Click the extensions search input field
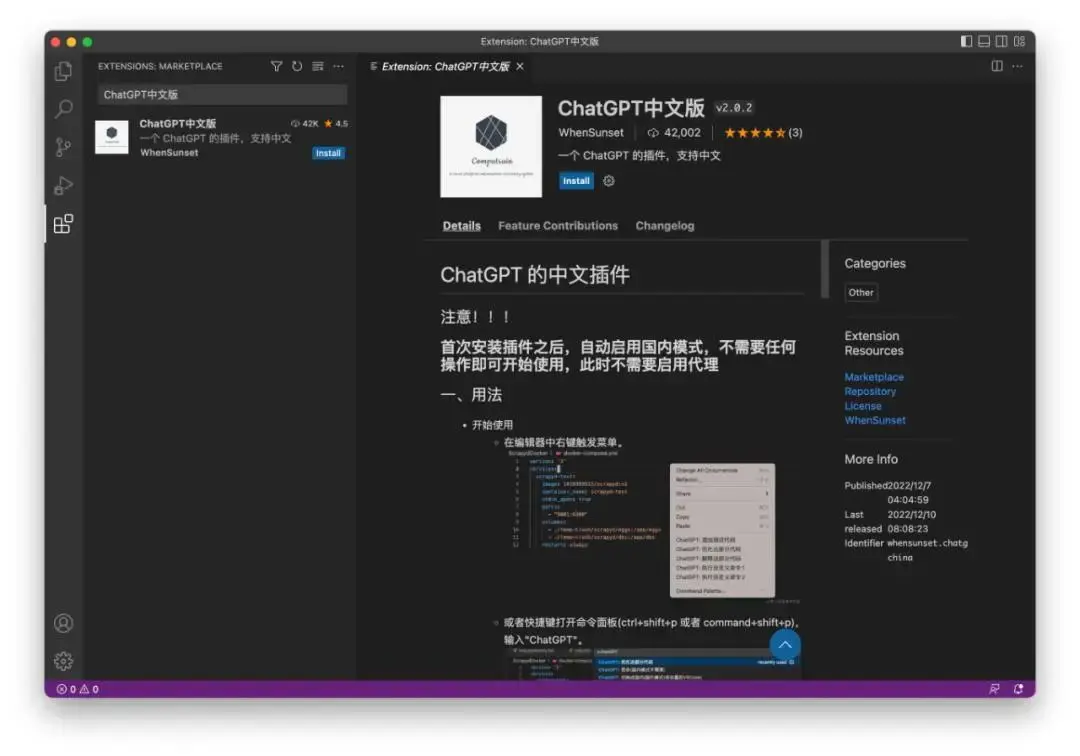1080x756 pixels. 222,94
